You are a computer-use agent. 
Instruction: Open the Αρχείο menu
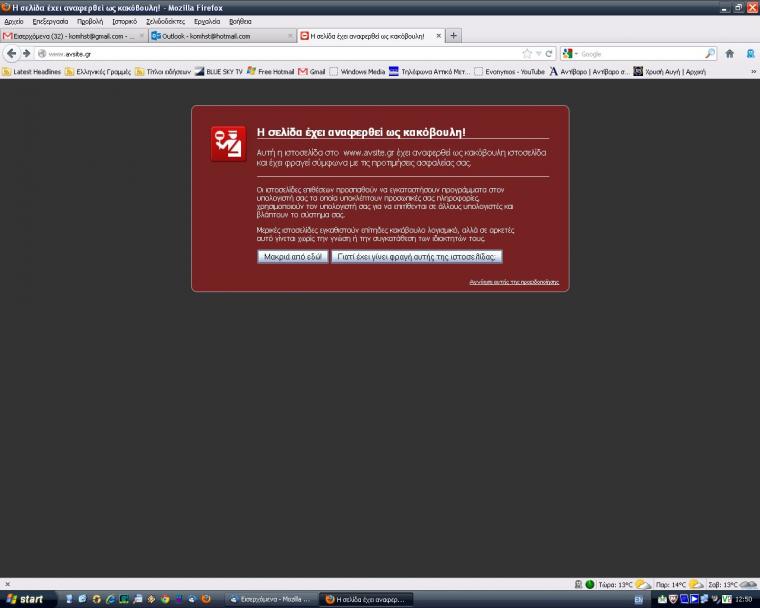click(14, 21)
